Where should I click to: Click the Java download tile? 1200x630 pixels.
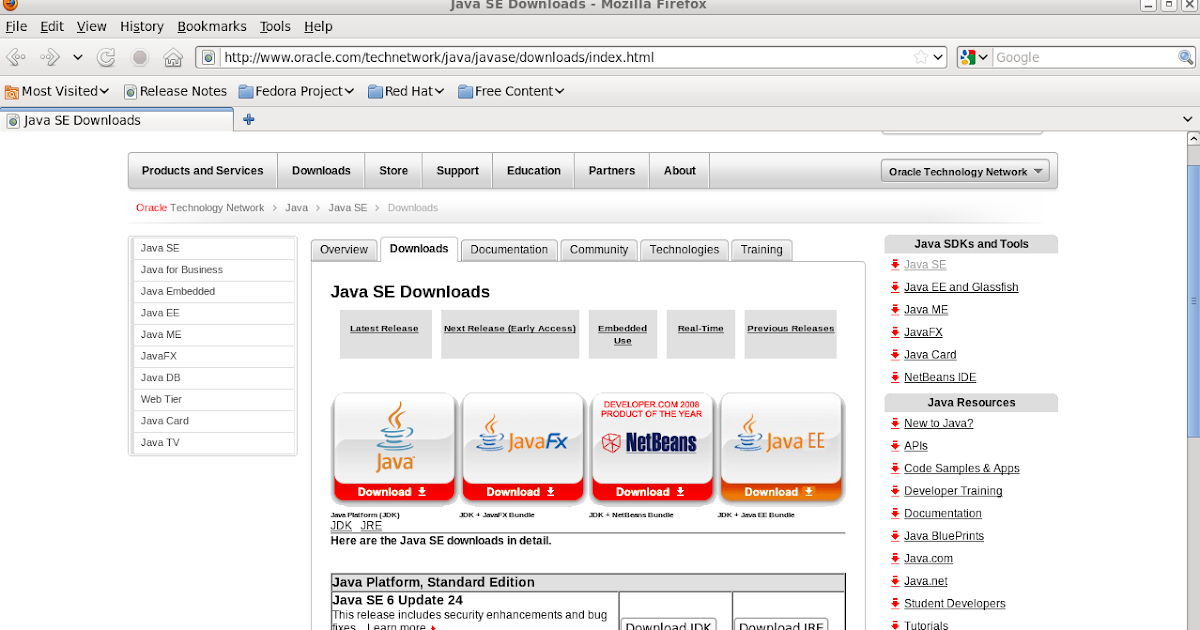394,447
